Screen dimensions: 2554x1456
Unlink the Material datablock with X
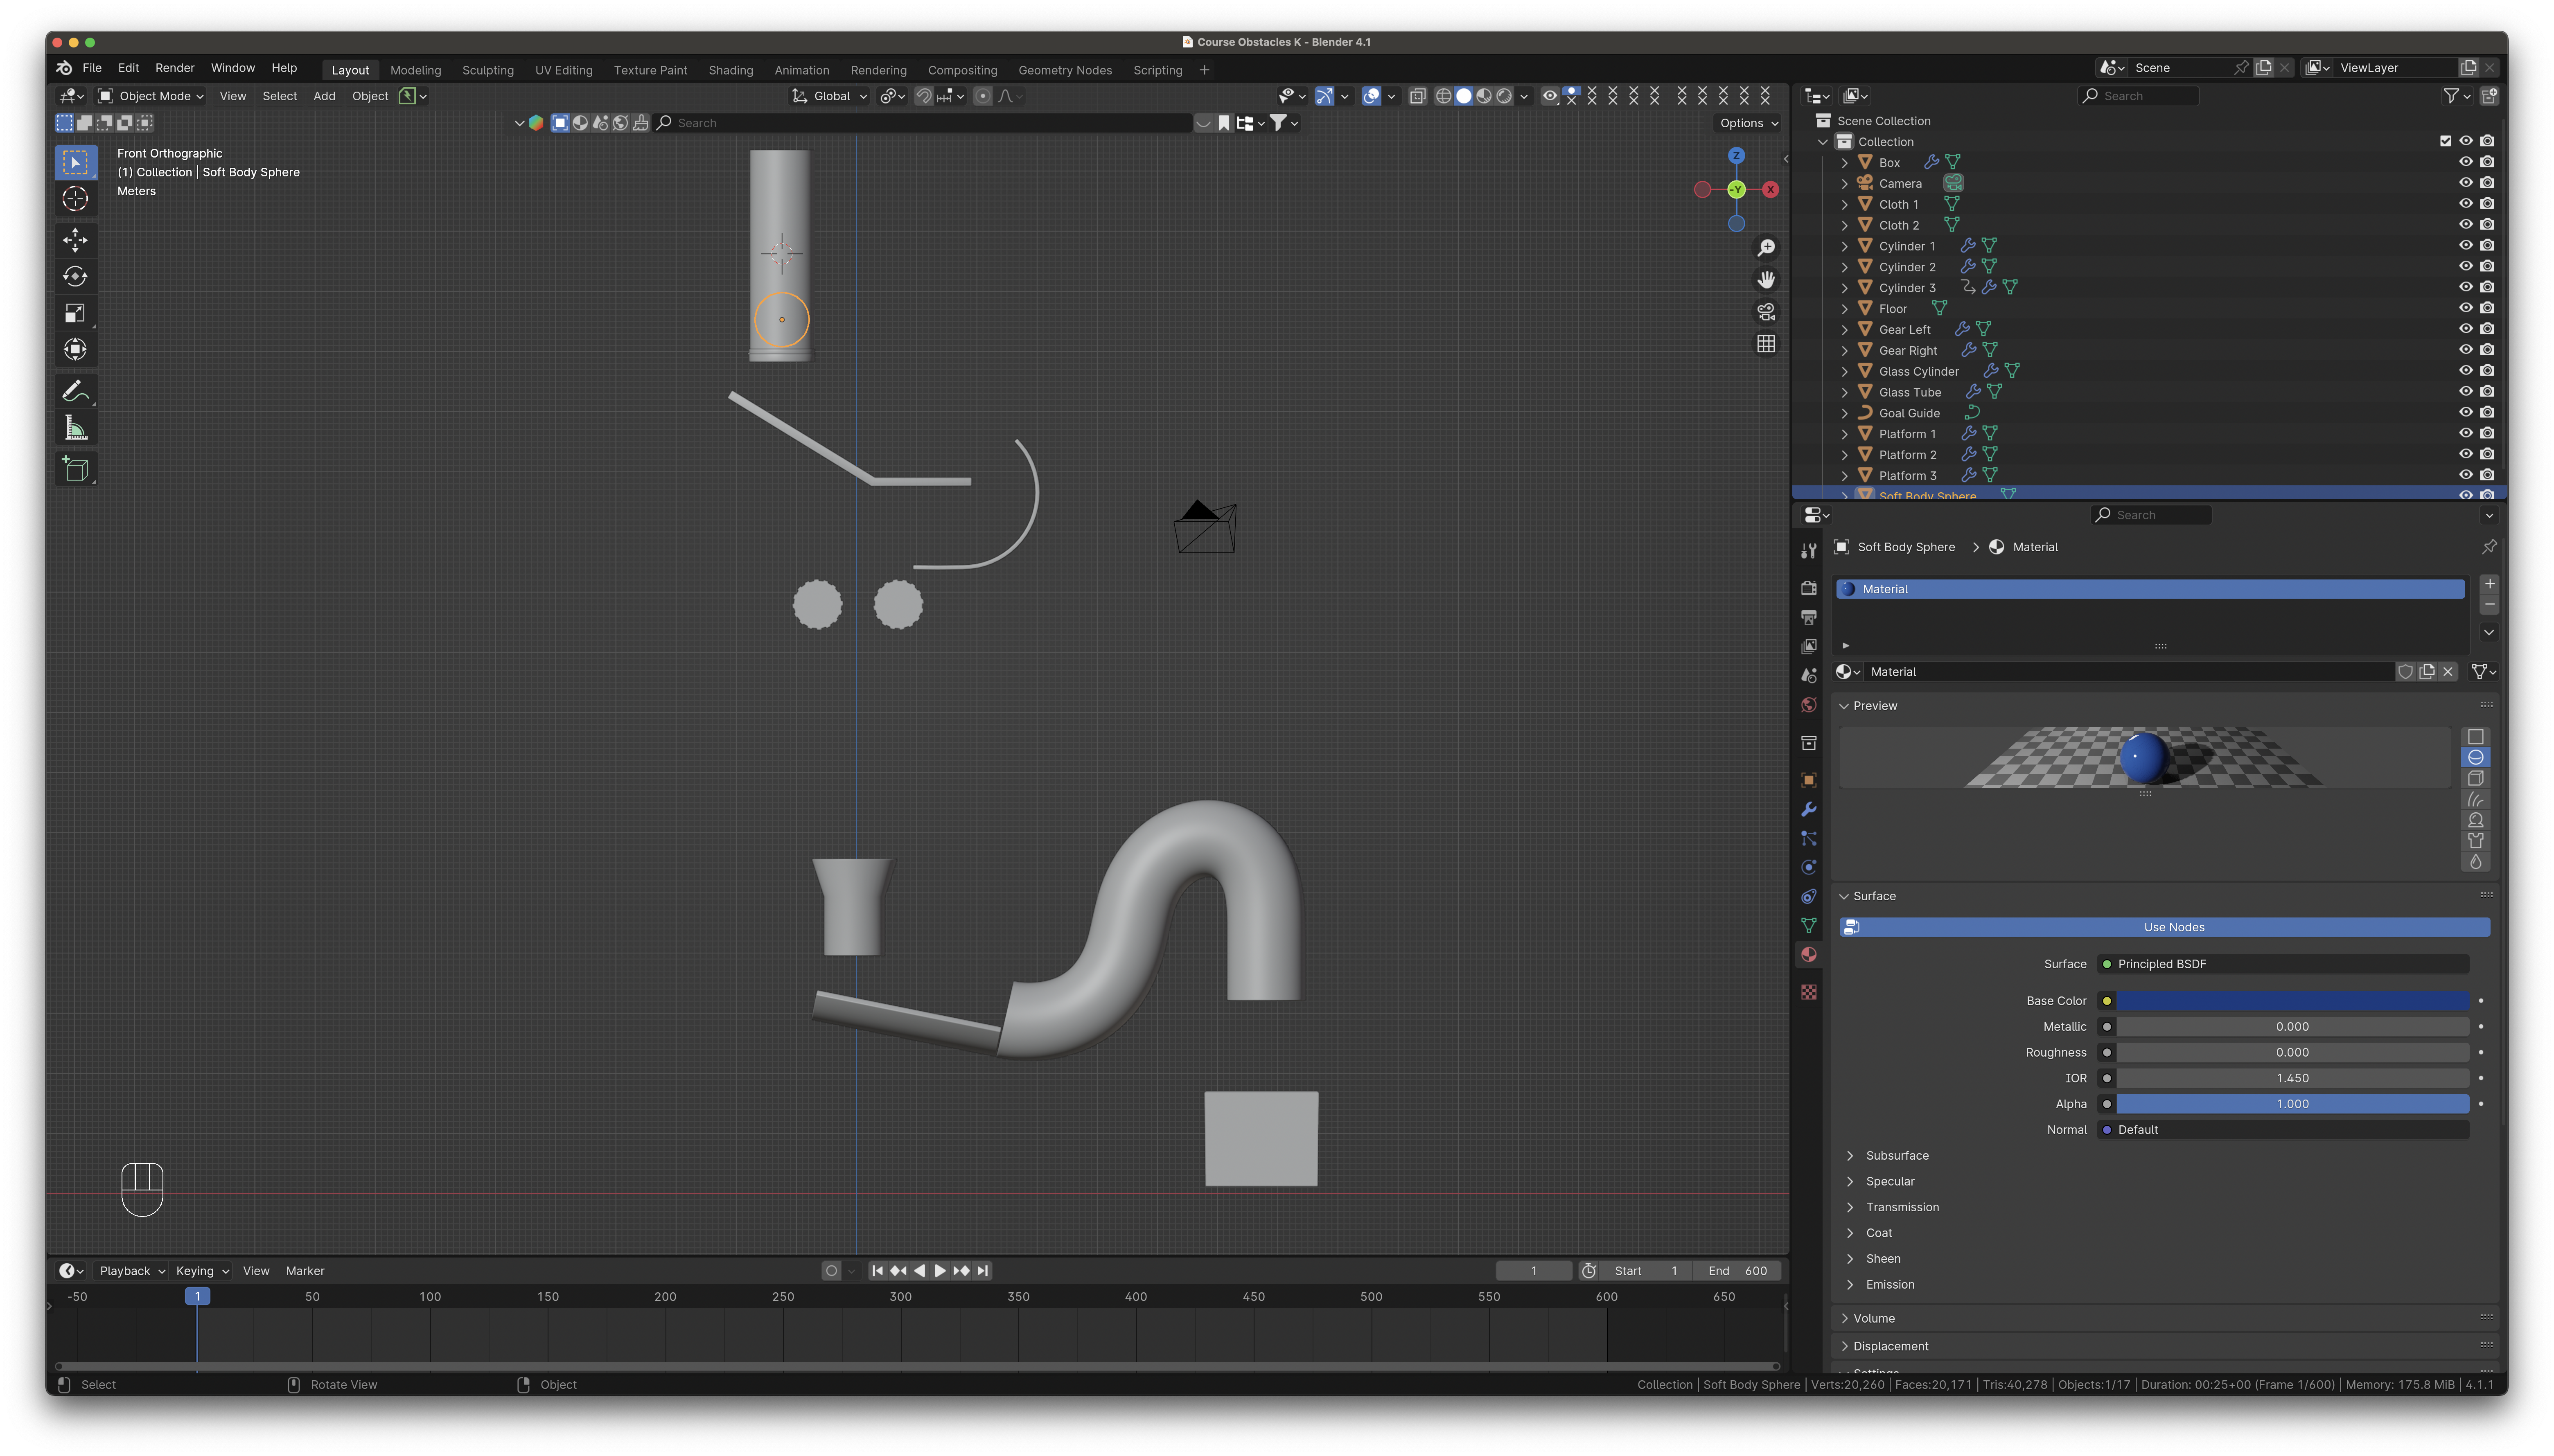click(x=2448, y=672)
